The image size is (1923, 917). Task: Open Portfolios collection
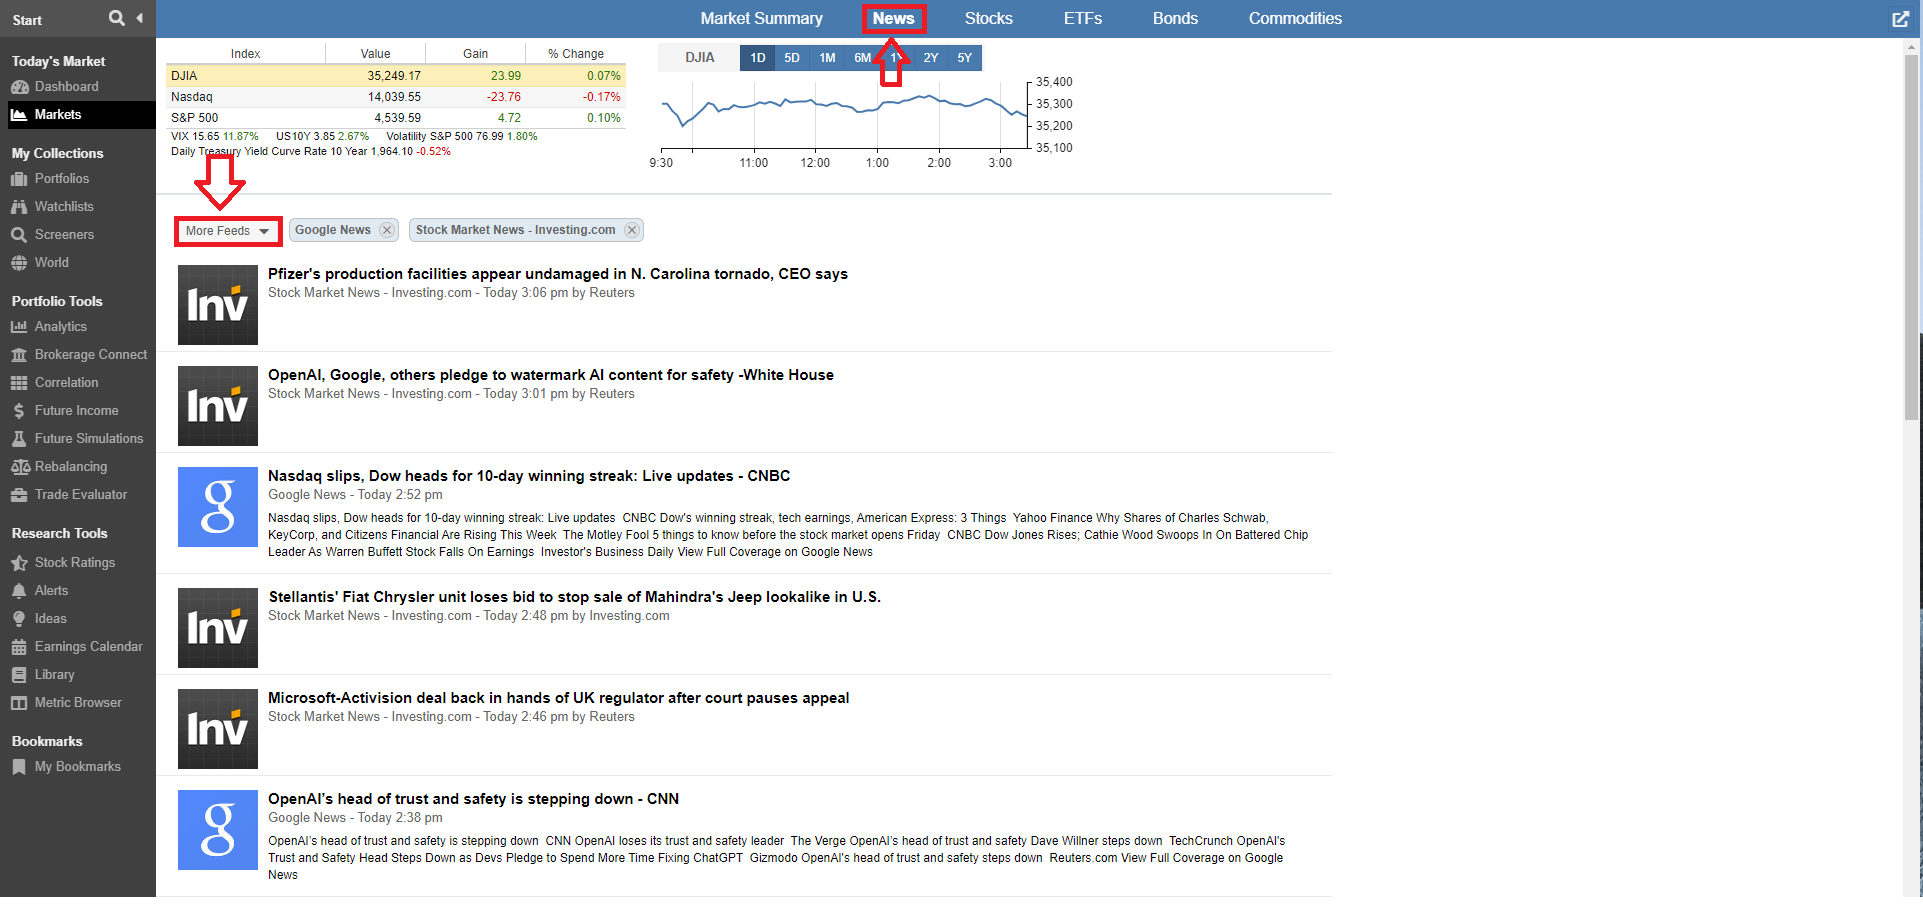[x=62, y=179]
